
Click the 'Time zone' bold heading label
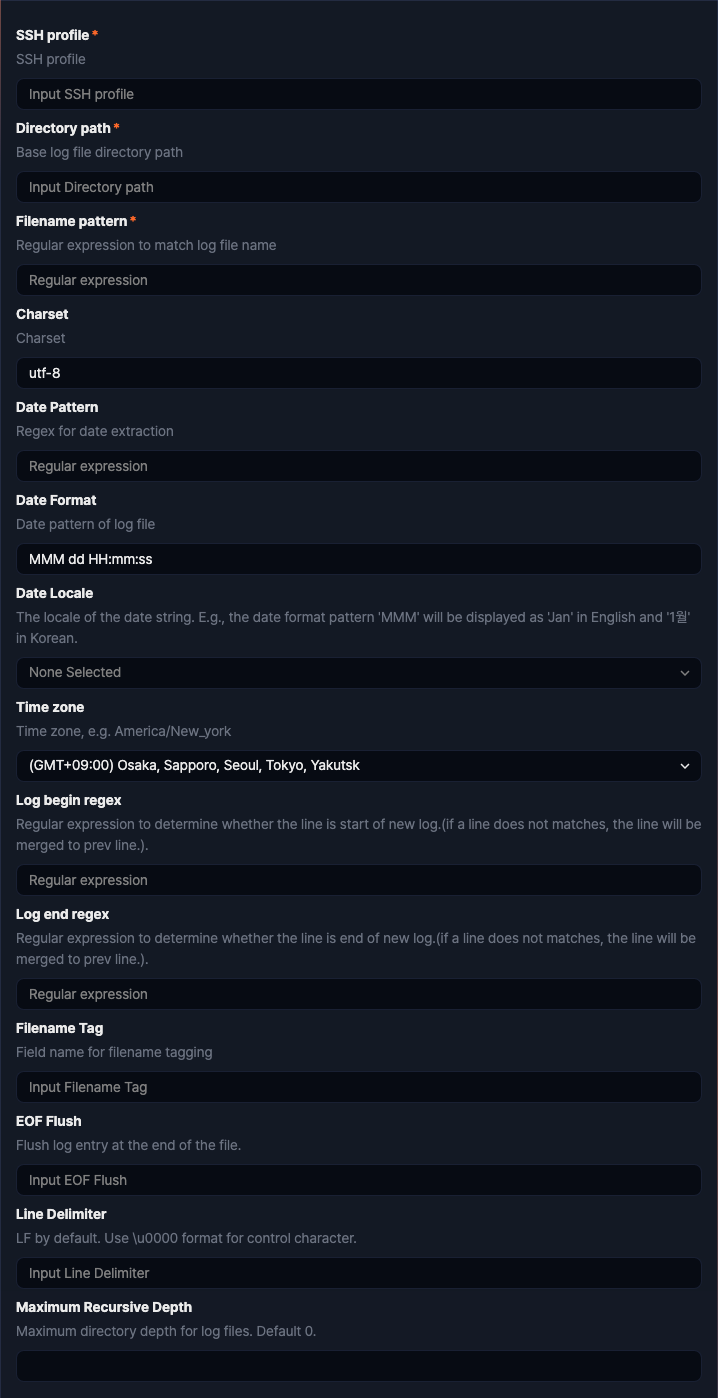pyautogui.click(x=50, y=707)
